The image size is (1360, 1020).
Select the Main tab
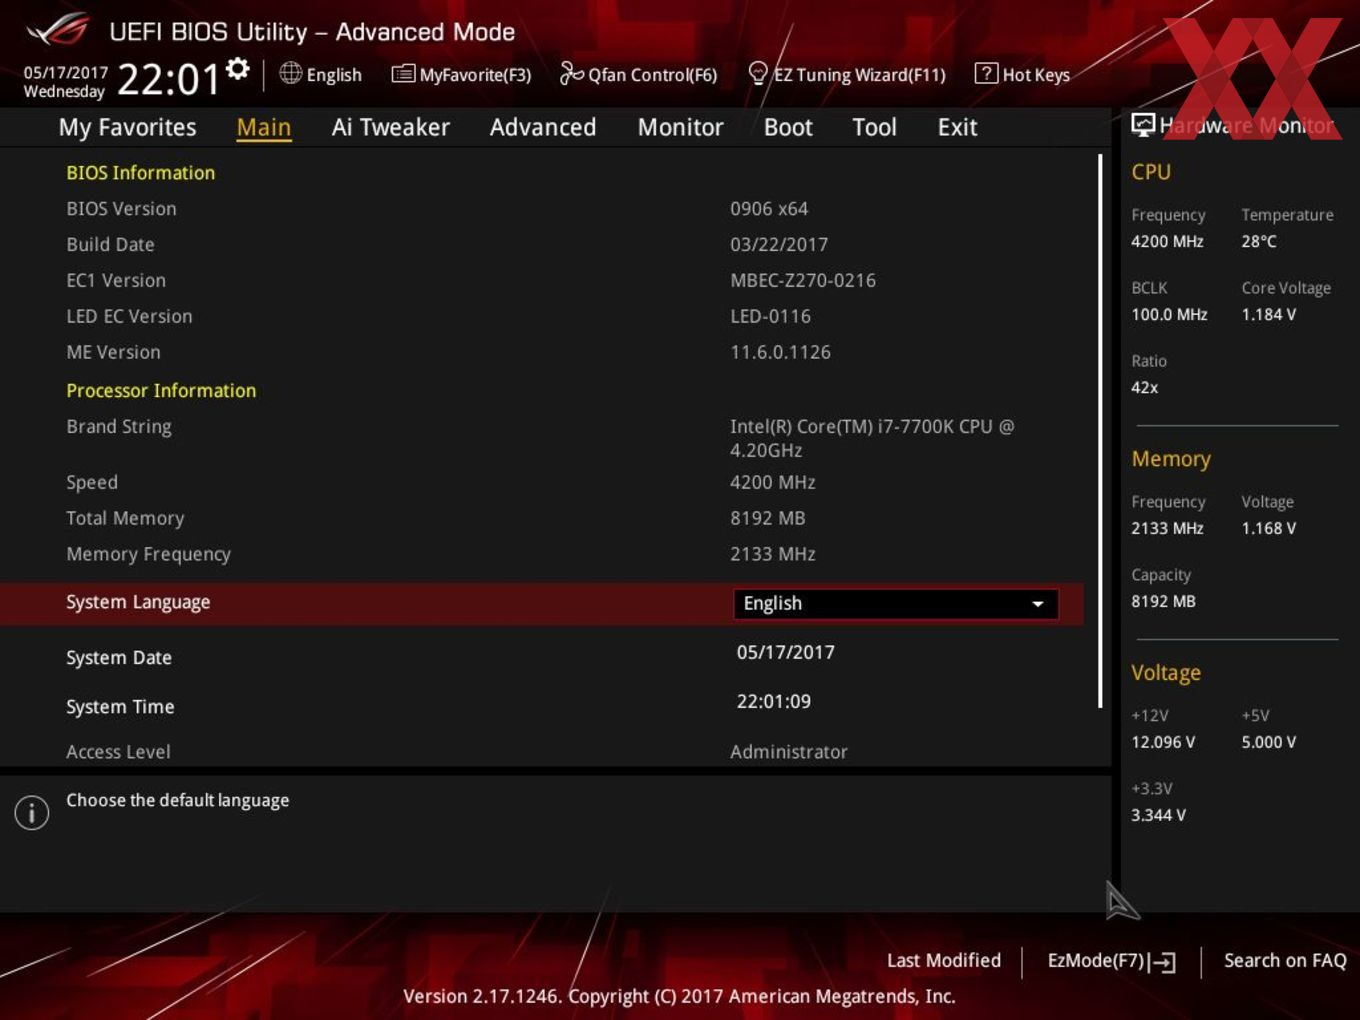pos(264,127)
